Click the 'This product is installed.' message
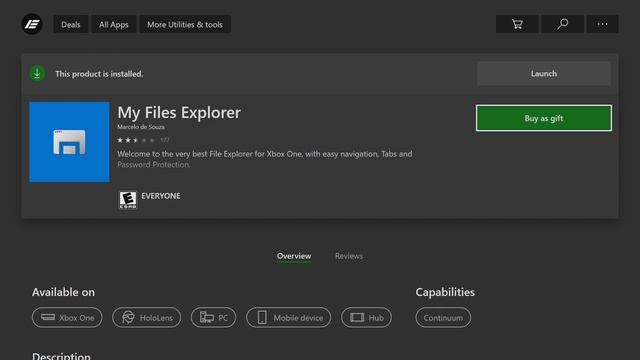The height and width of the screenshot is (360, 640). 99,74
